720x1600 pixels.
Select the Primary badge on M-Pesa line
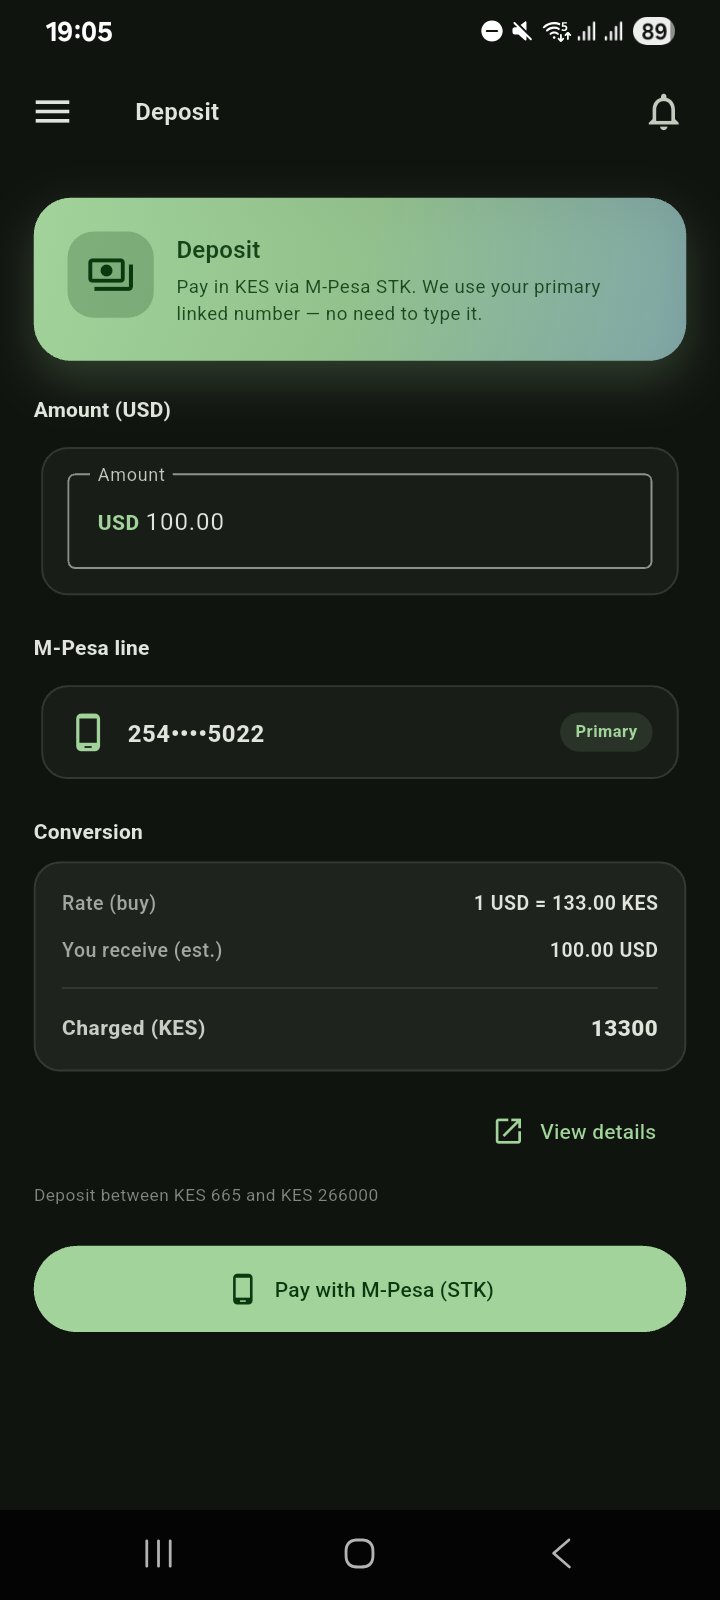click(606, 732)
